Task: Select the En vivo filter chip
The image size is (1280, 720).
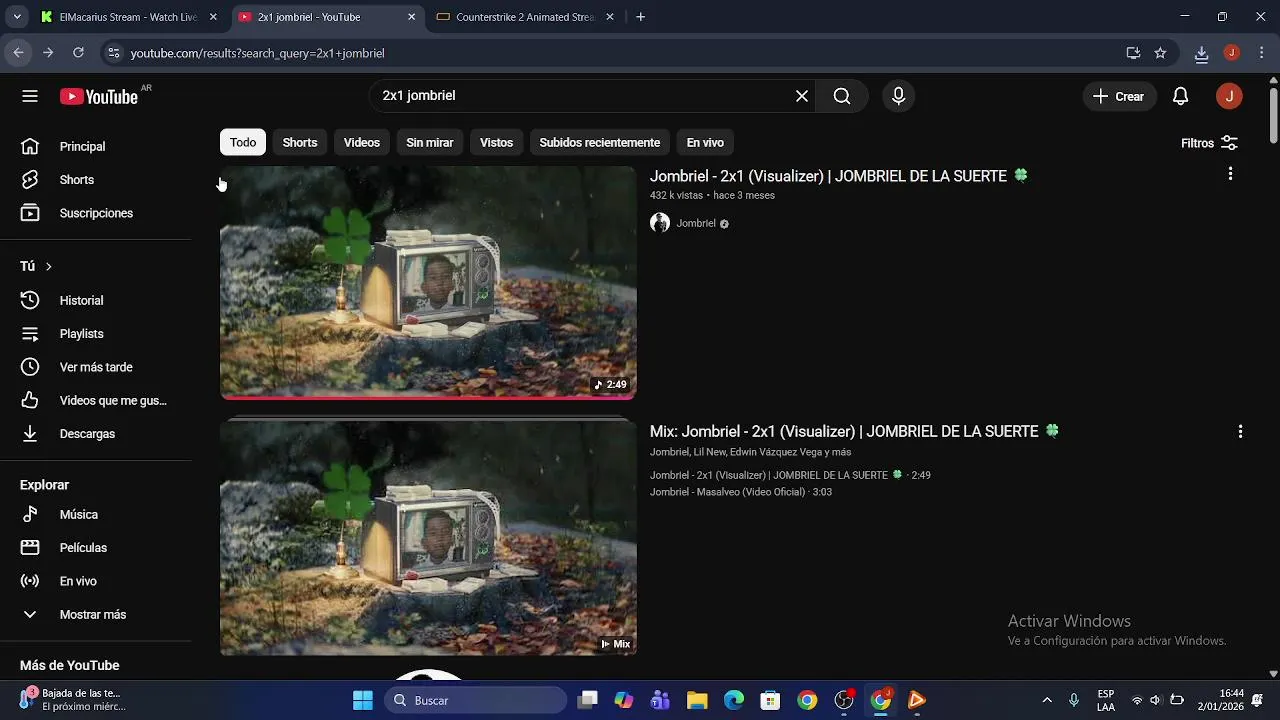Action: pyautogui.click(x=705, y=142)
